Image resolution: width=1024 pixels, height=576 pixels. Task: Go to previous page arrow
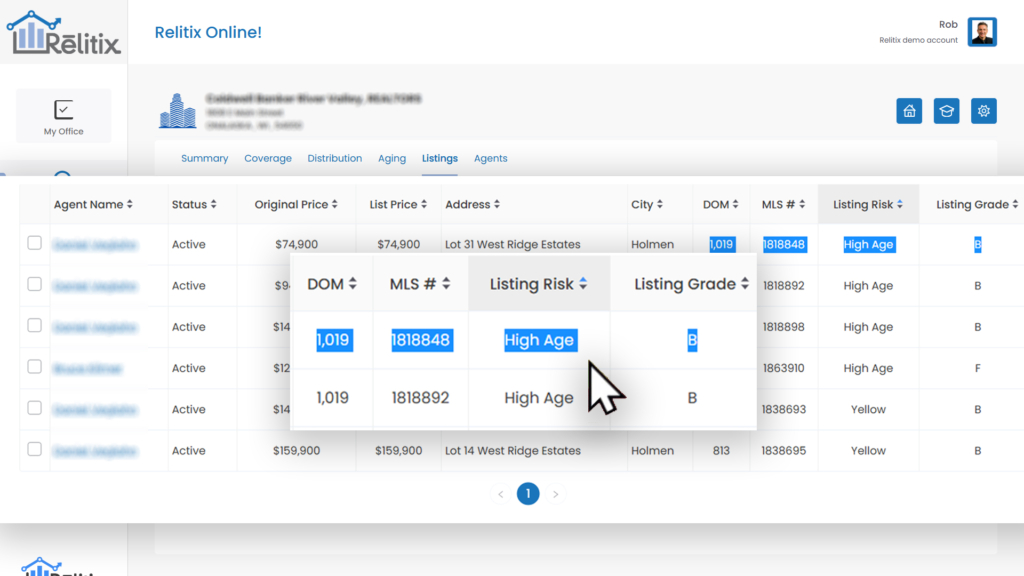(x=501, y=494)
